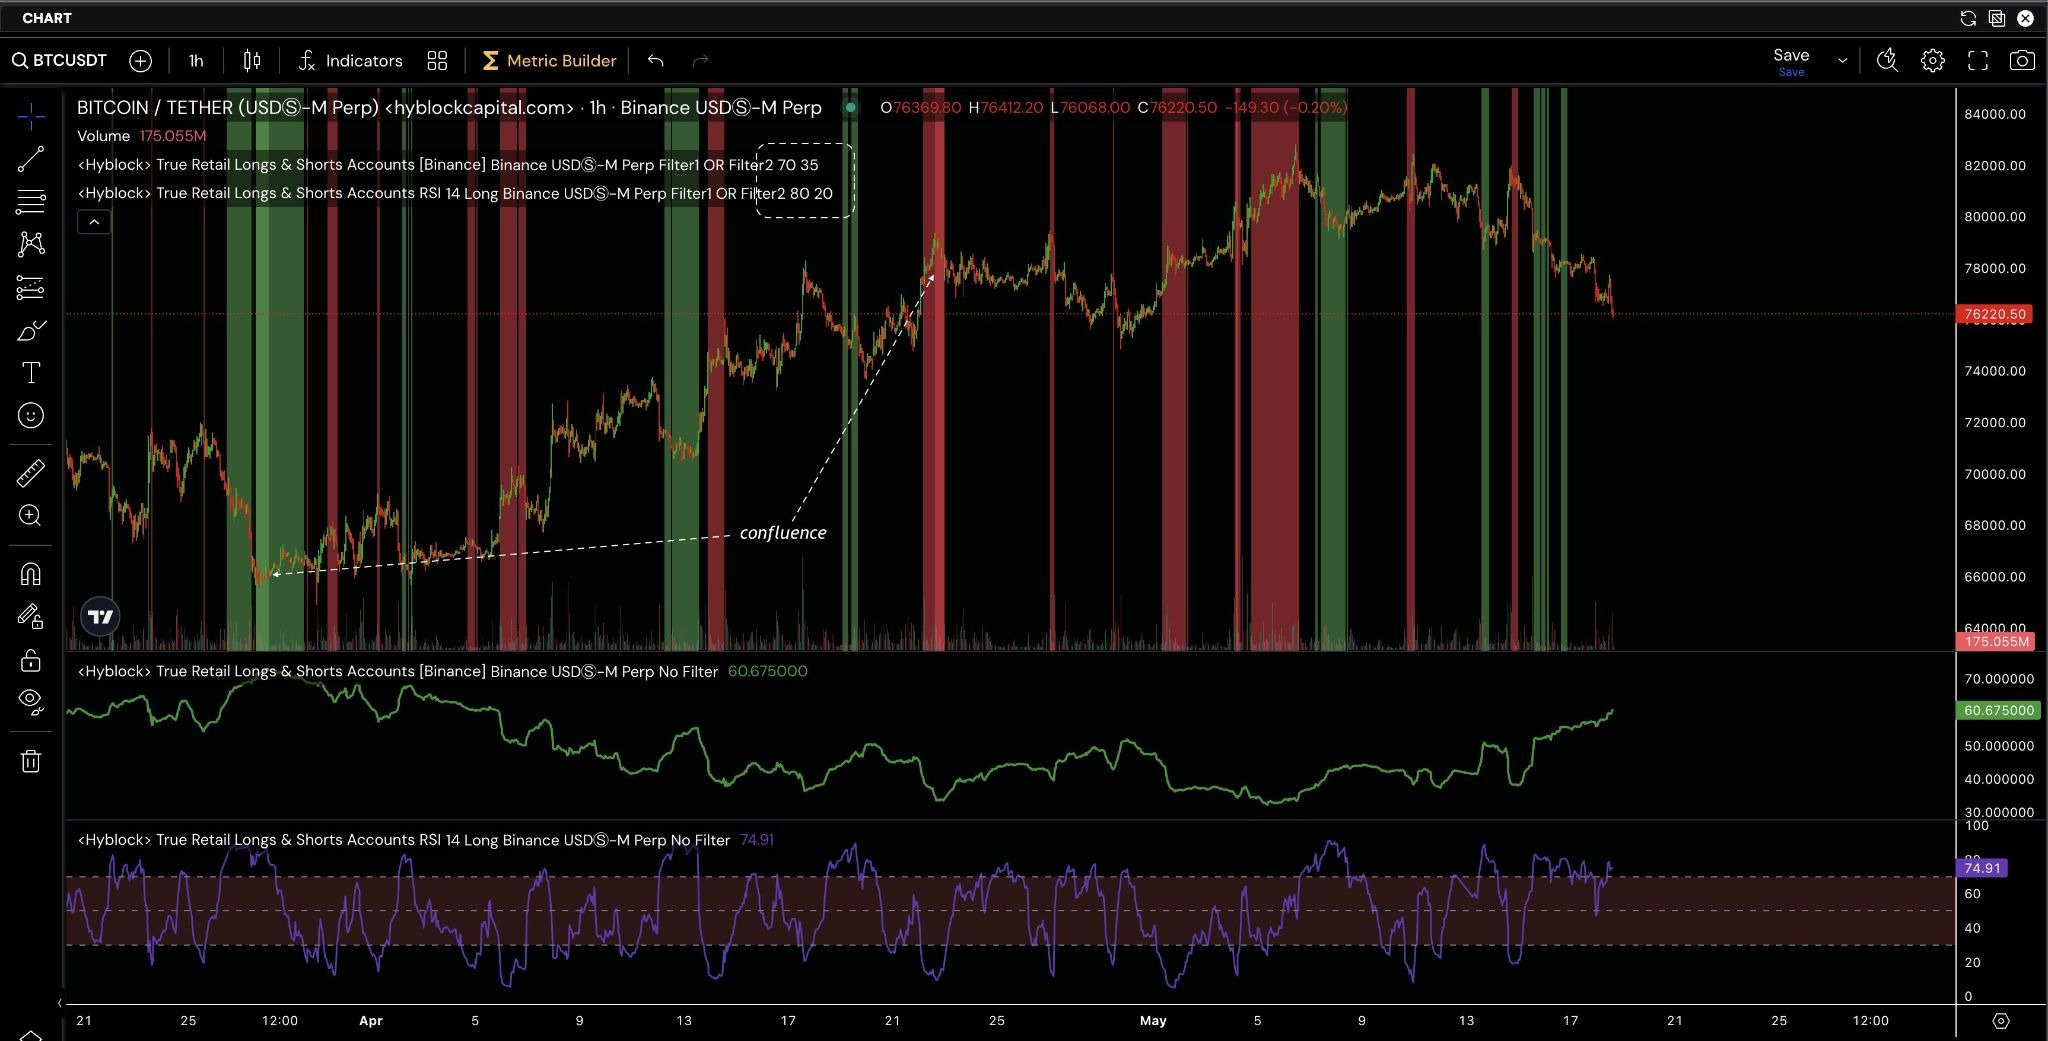Screen dimensions: 2048x1041
Task: Click the volume label 175.055M on the price axis
Action: pos(1995,641)
